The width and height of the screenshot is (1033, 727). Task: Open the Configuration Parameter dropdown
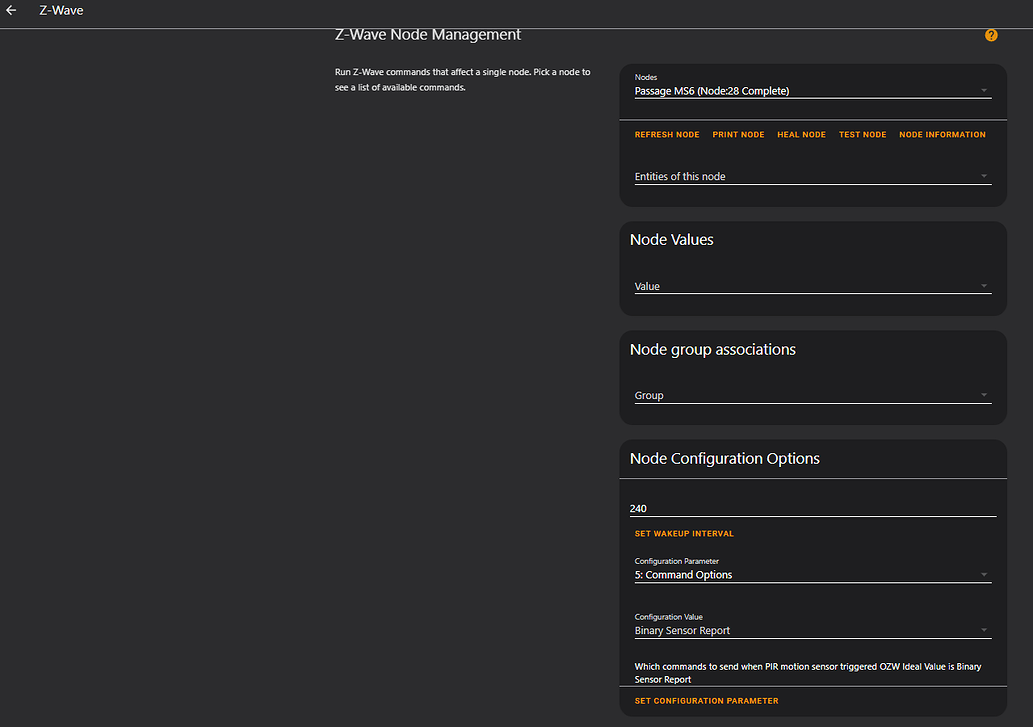[812, 570]
